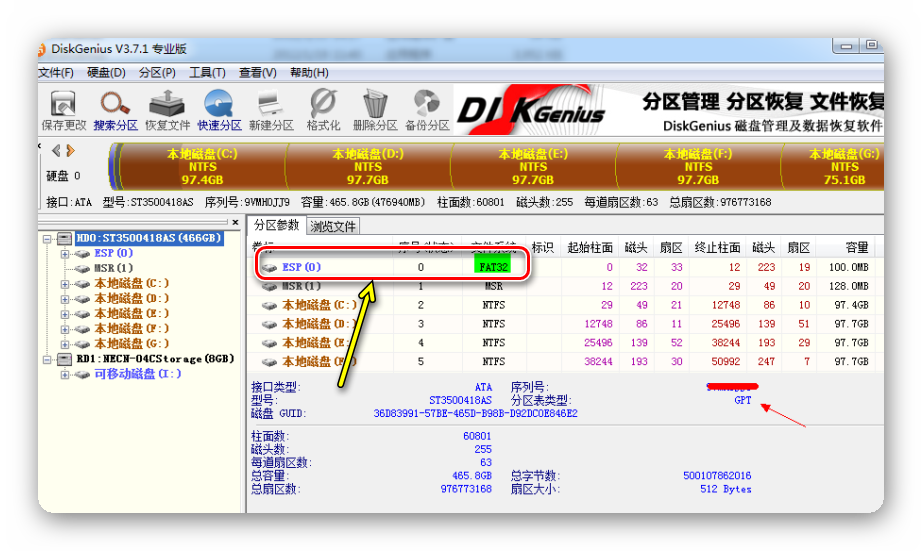The image size is (922, 551).
Task: Select the ESP (0) row in partition table
Action: [x=564, y=268]
